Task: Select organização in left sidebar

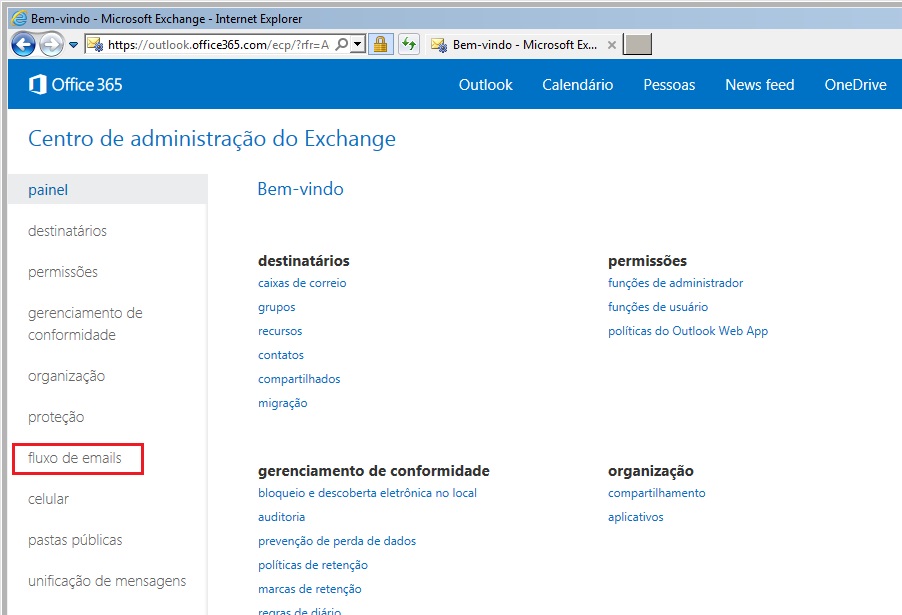Action: 66,376
